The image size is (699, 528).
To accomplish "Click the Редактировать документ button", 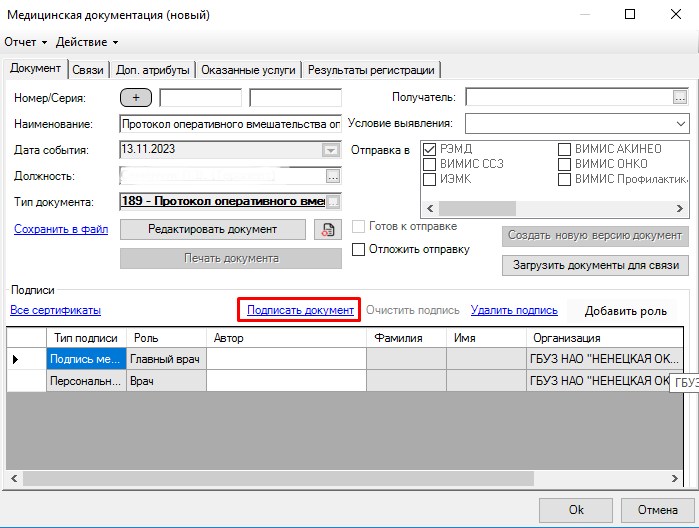I will point(213,229).
